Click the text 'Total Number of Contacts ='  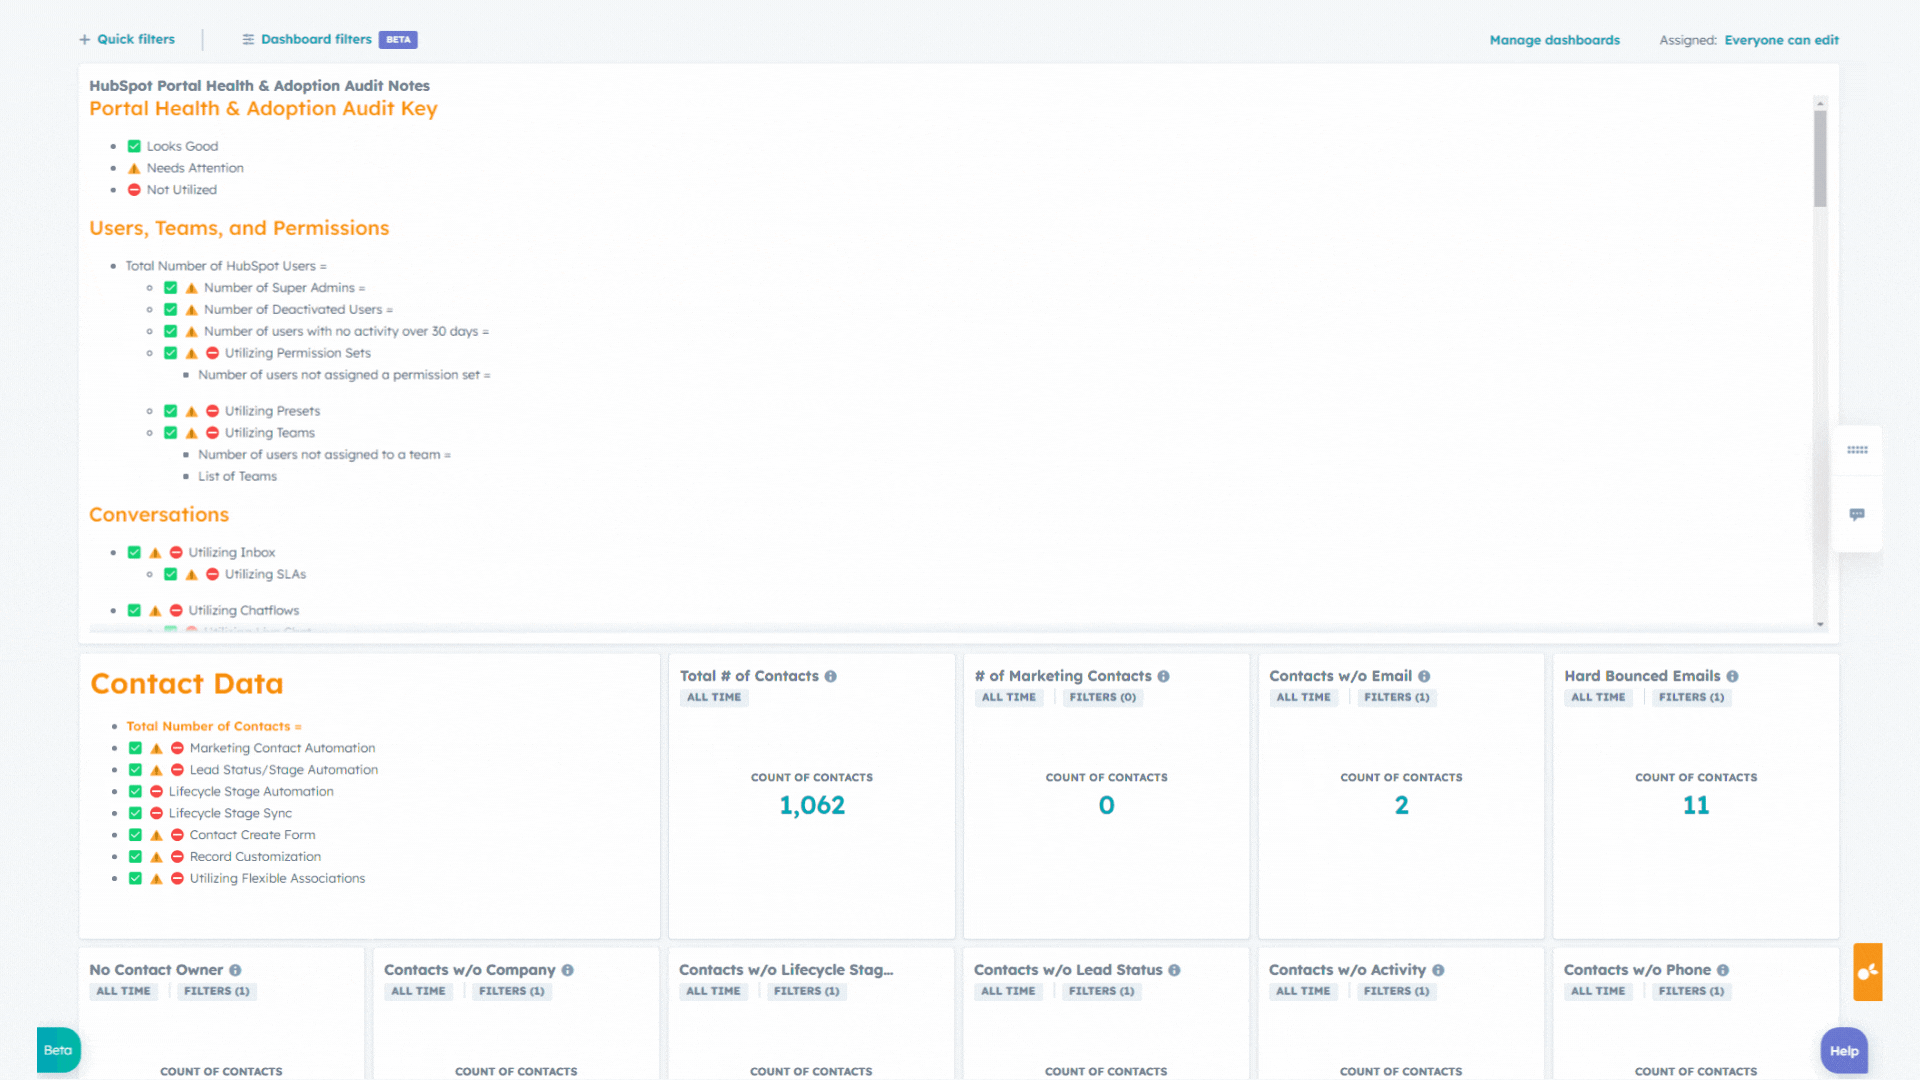click(x=213, y=727)
